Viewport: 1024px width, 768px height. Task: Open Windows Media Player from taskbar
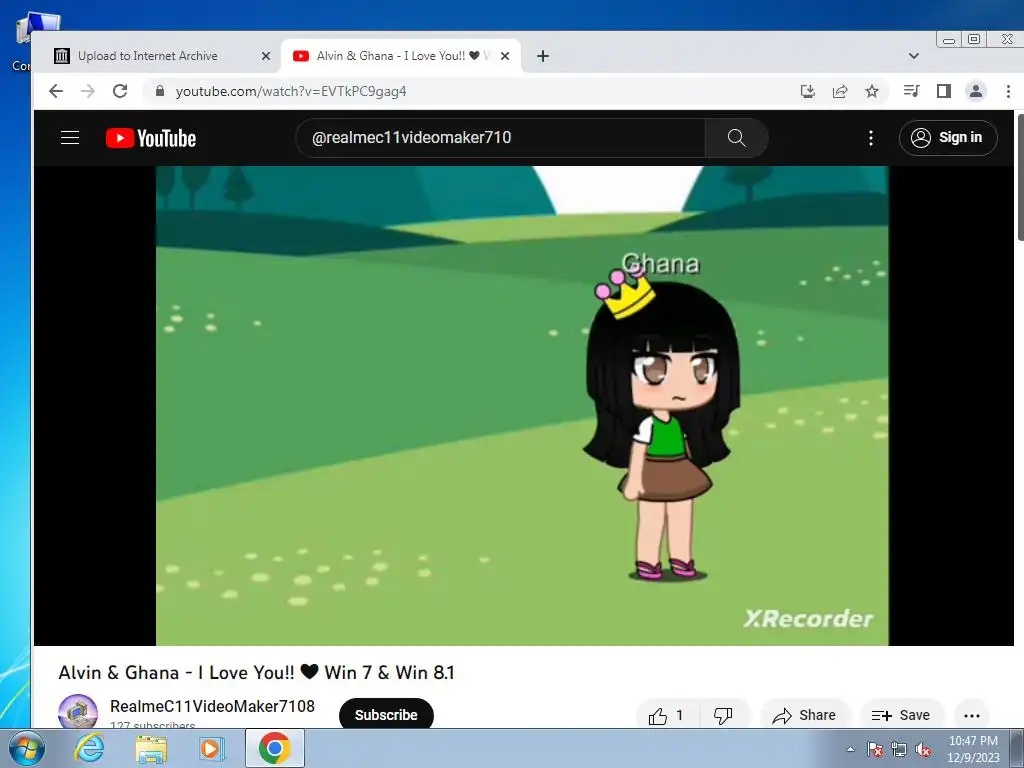pyautogui.click(x=211, y=748)
